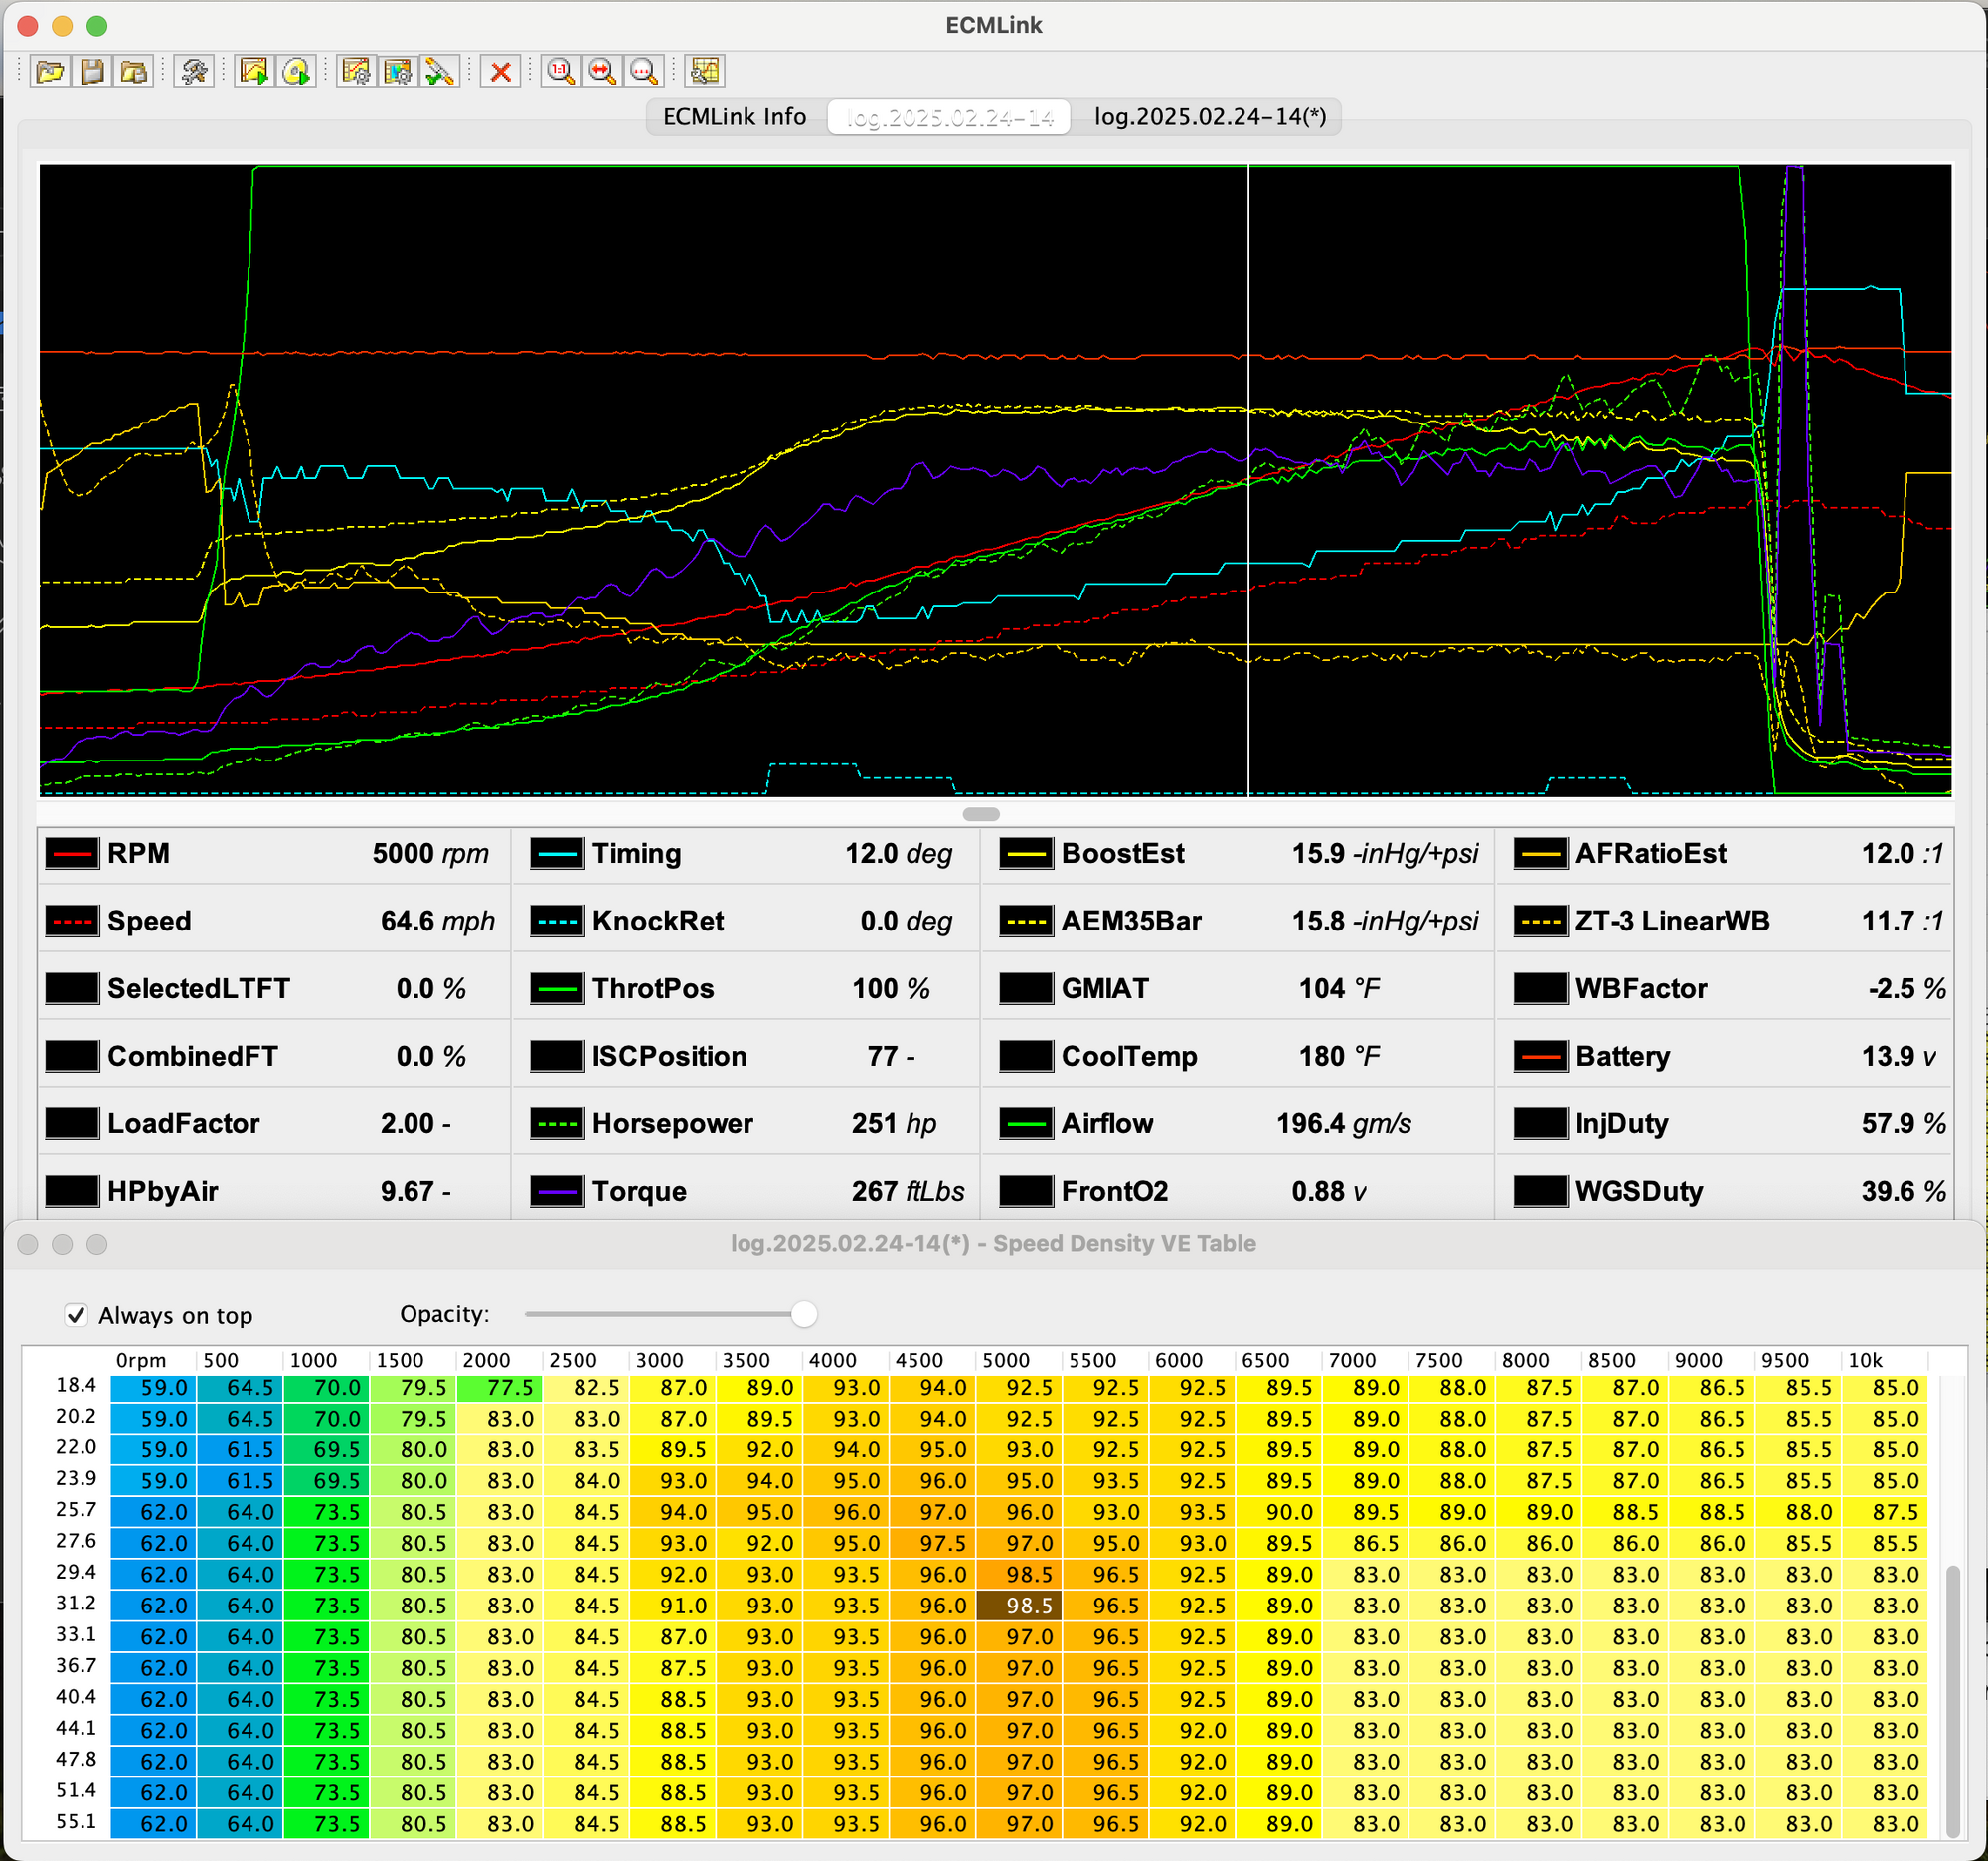This screenshot has width=1988, height=1861.
Task: Open the wrench and screwdriver settings icon
Action: [x=194, y=71]
